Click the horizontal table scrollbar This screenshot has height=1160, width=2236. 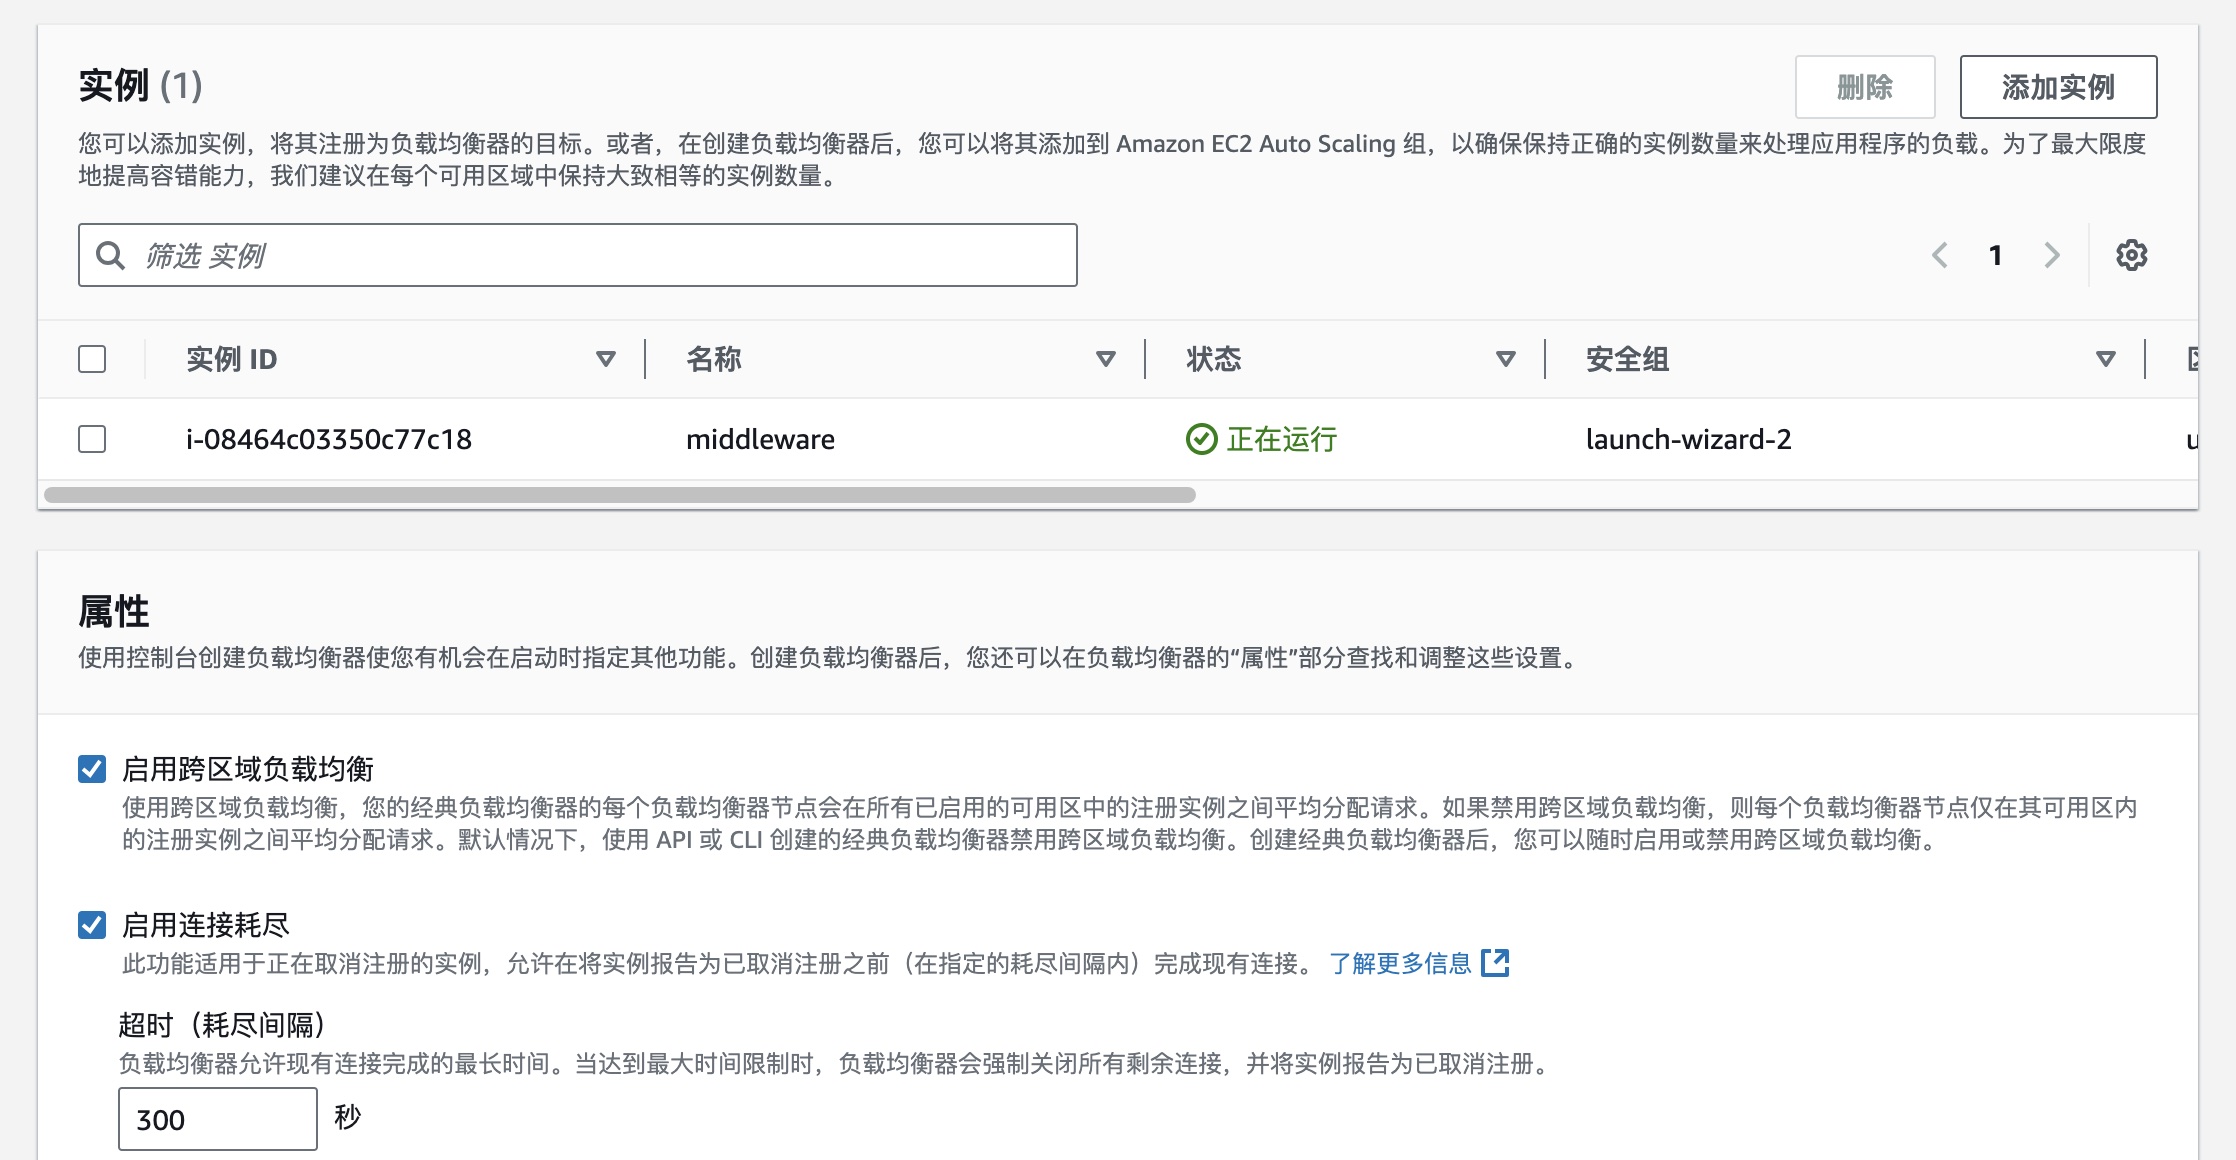(x=620, y=495)
